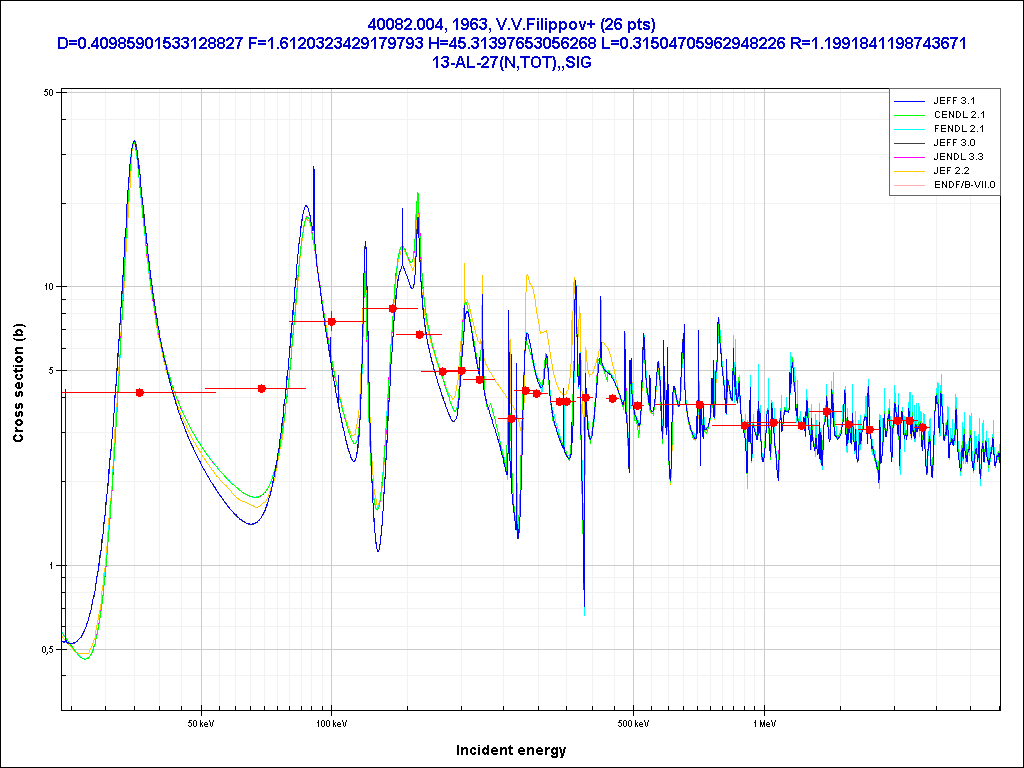
Task: Click the rightmost red experimental data point
Action: (x=923, y=428)
